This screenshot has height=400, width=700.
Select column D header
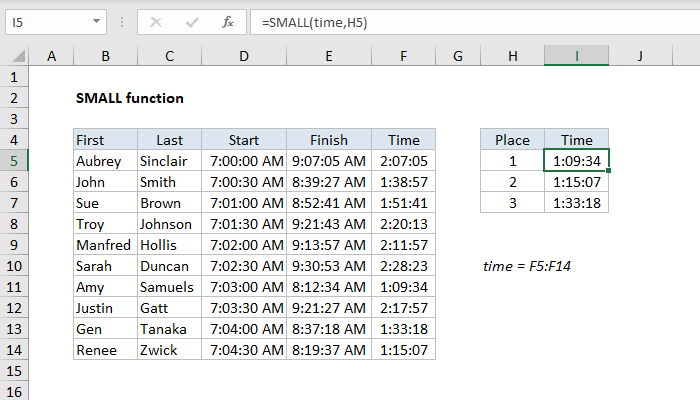pos(244,57)
